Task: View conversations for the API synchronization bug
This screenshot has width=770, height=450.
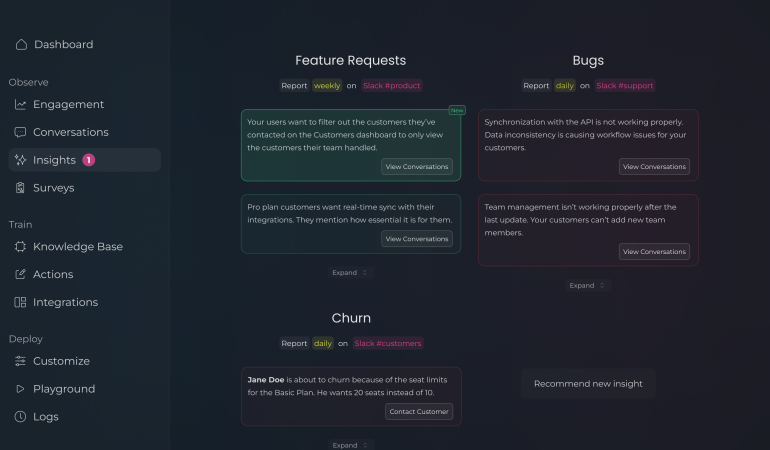Action: click(x=654, y=167)
